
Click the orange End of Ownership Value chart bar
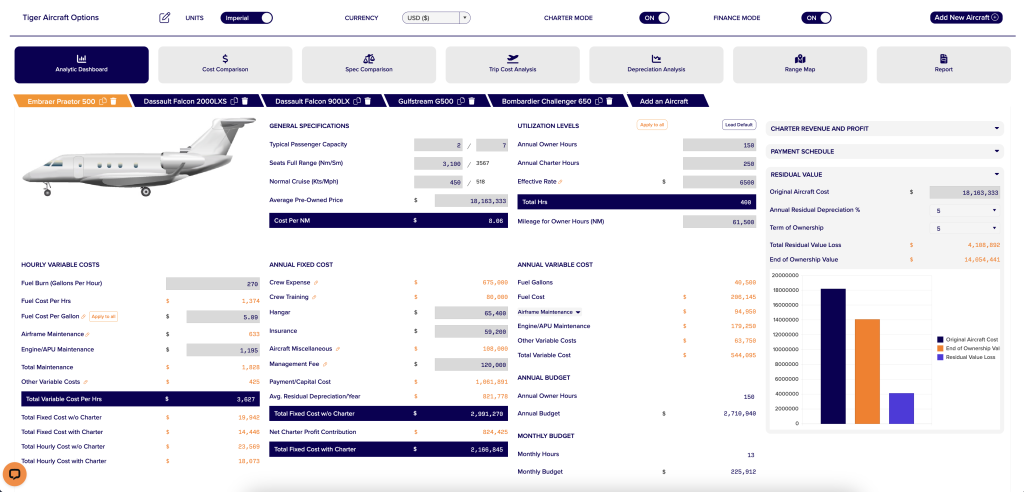pos(867,371)
